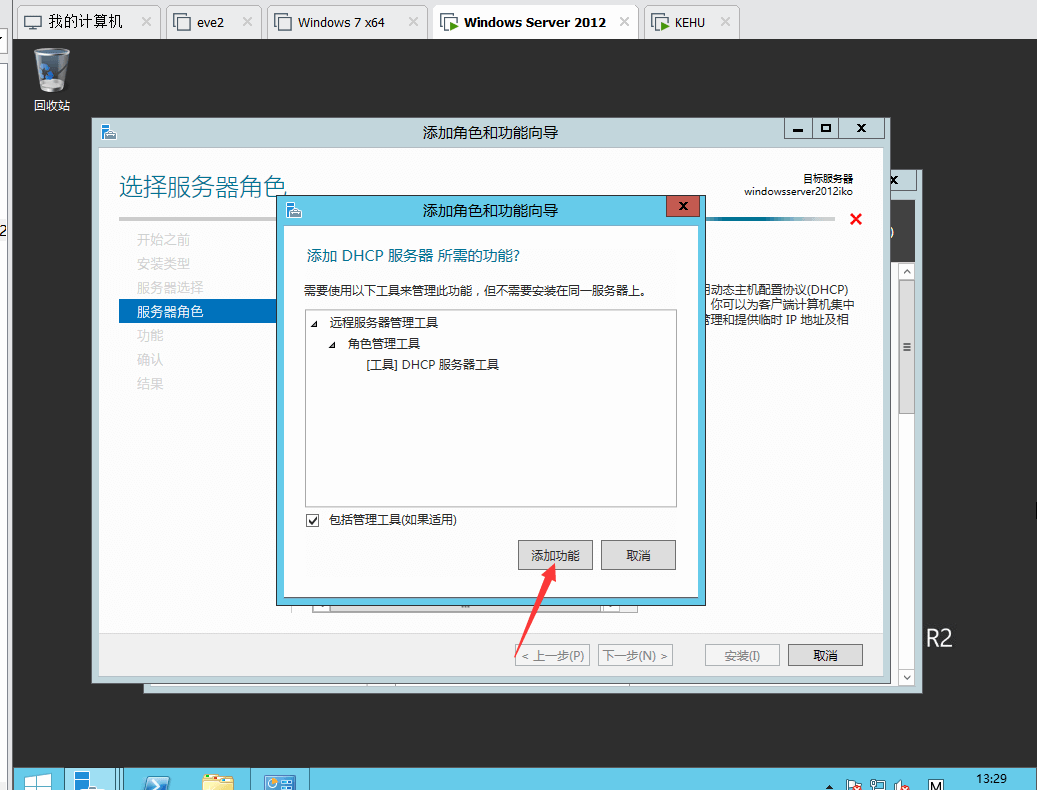Show hidden system tray icons arrow
Viewport: 1037px width, 790px height.
[829, 785]
